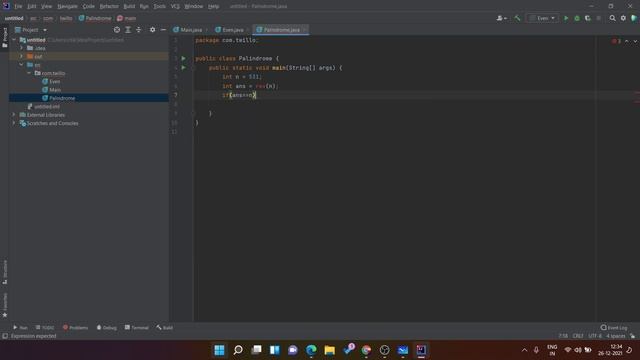Open the Build menu
This screenshot has height=360, width=640.
[129, 7]
